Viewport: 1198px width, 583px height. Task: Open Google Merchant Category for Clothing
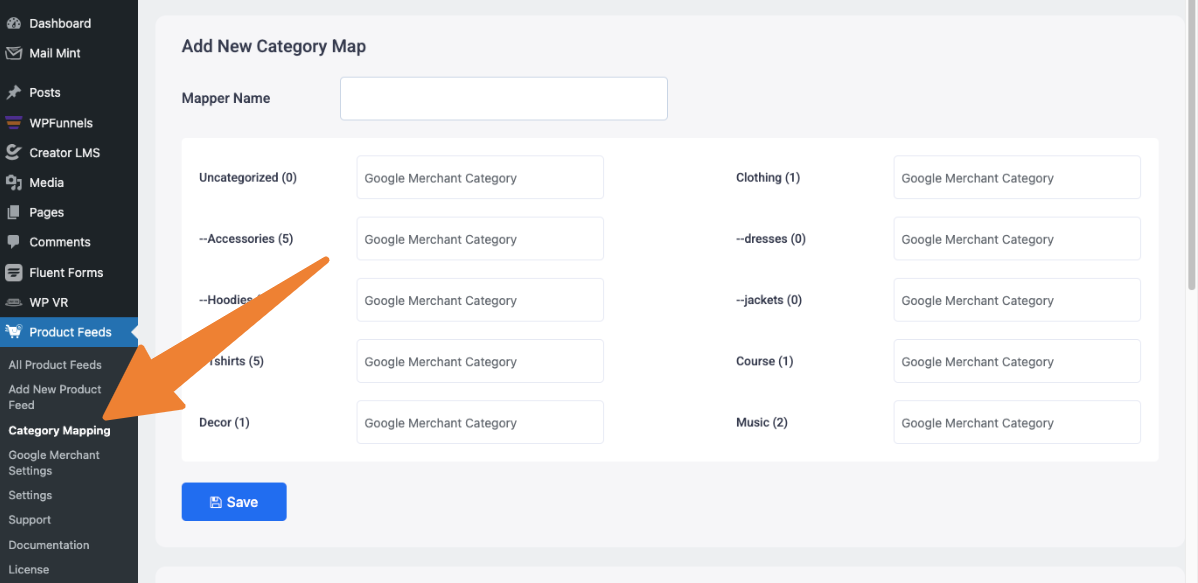(1016, 178)
